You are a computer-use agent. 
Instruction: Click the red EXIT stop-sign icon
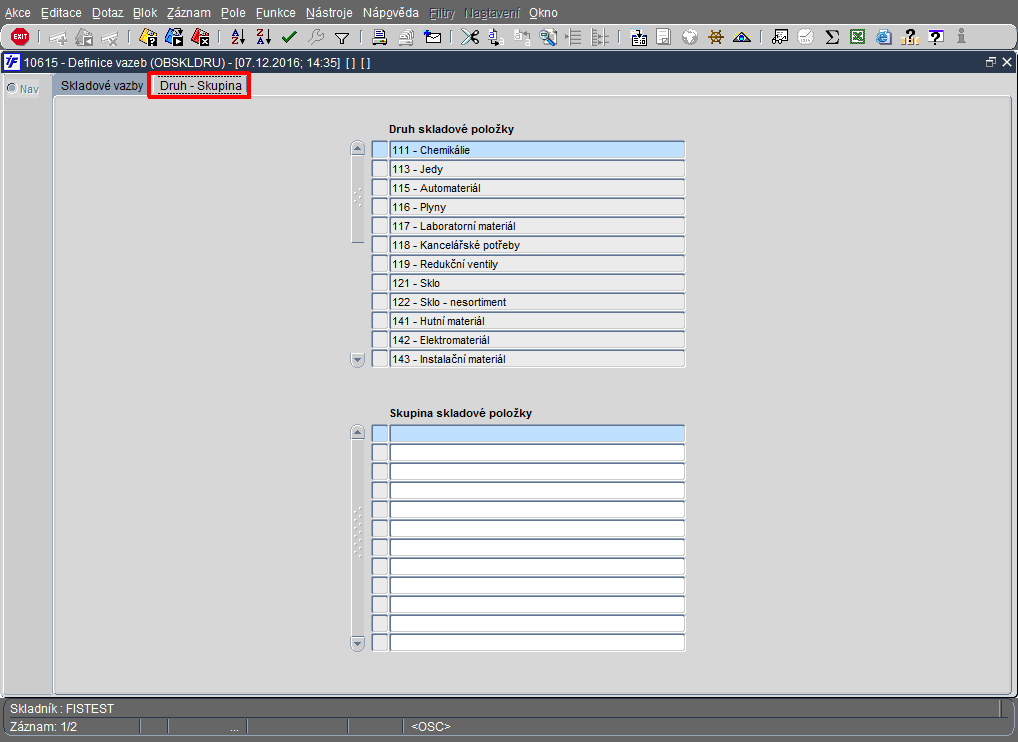(20, 37)
